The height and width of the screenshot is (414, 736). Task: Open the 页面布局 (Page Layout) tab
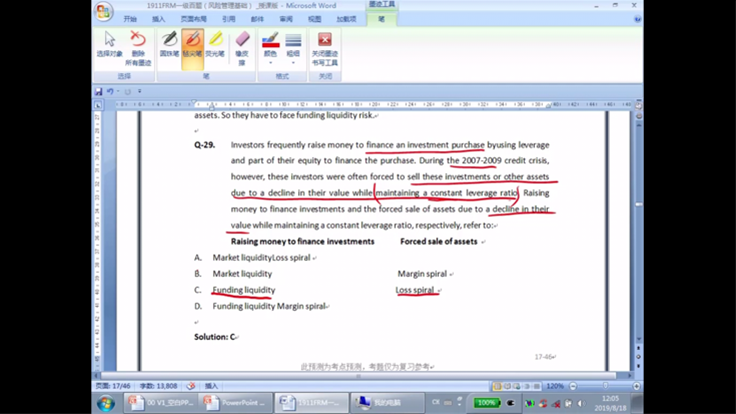click(194, 19)
